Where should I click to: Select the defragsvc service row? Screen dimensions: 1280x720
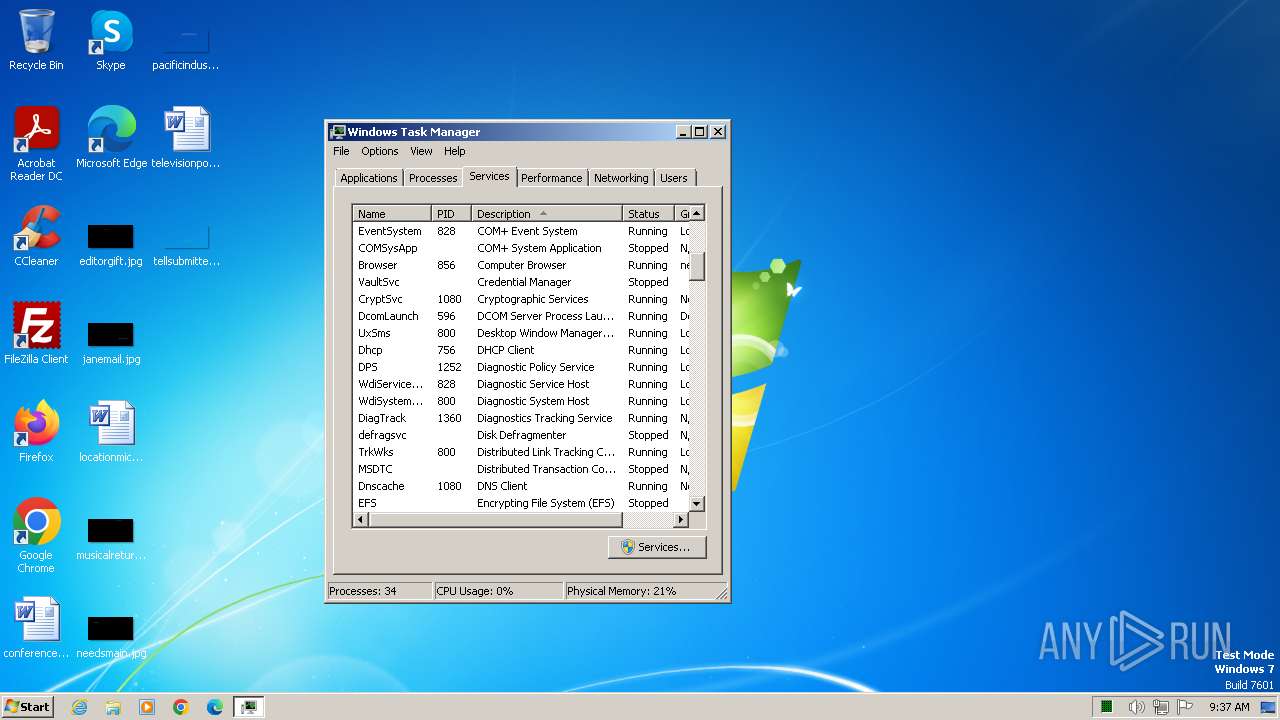pos(521,435)
